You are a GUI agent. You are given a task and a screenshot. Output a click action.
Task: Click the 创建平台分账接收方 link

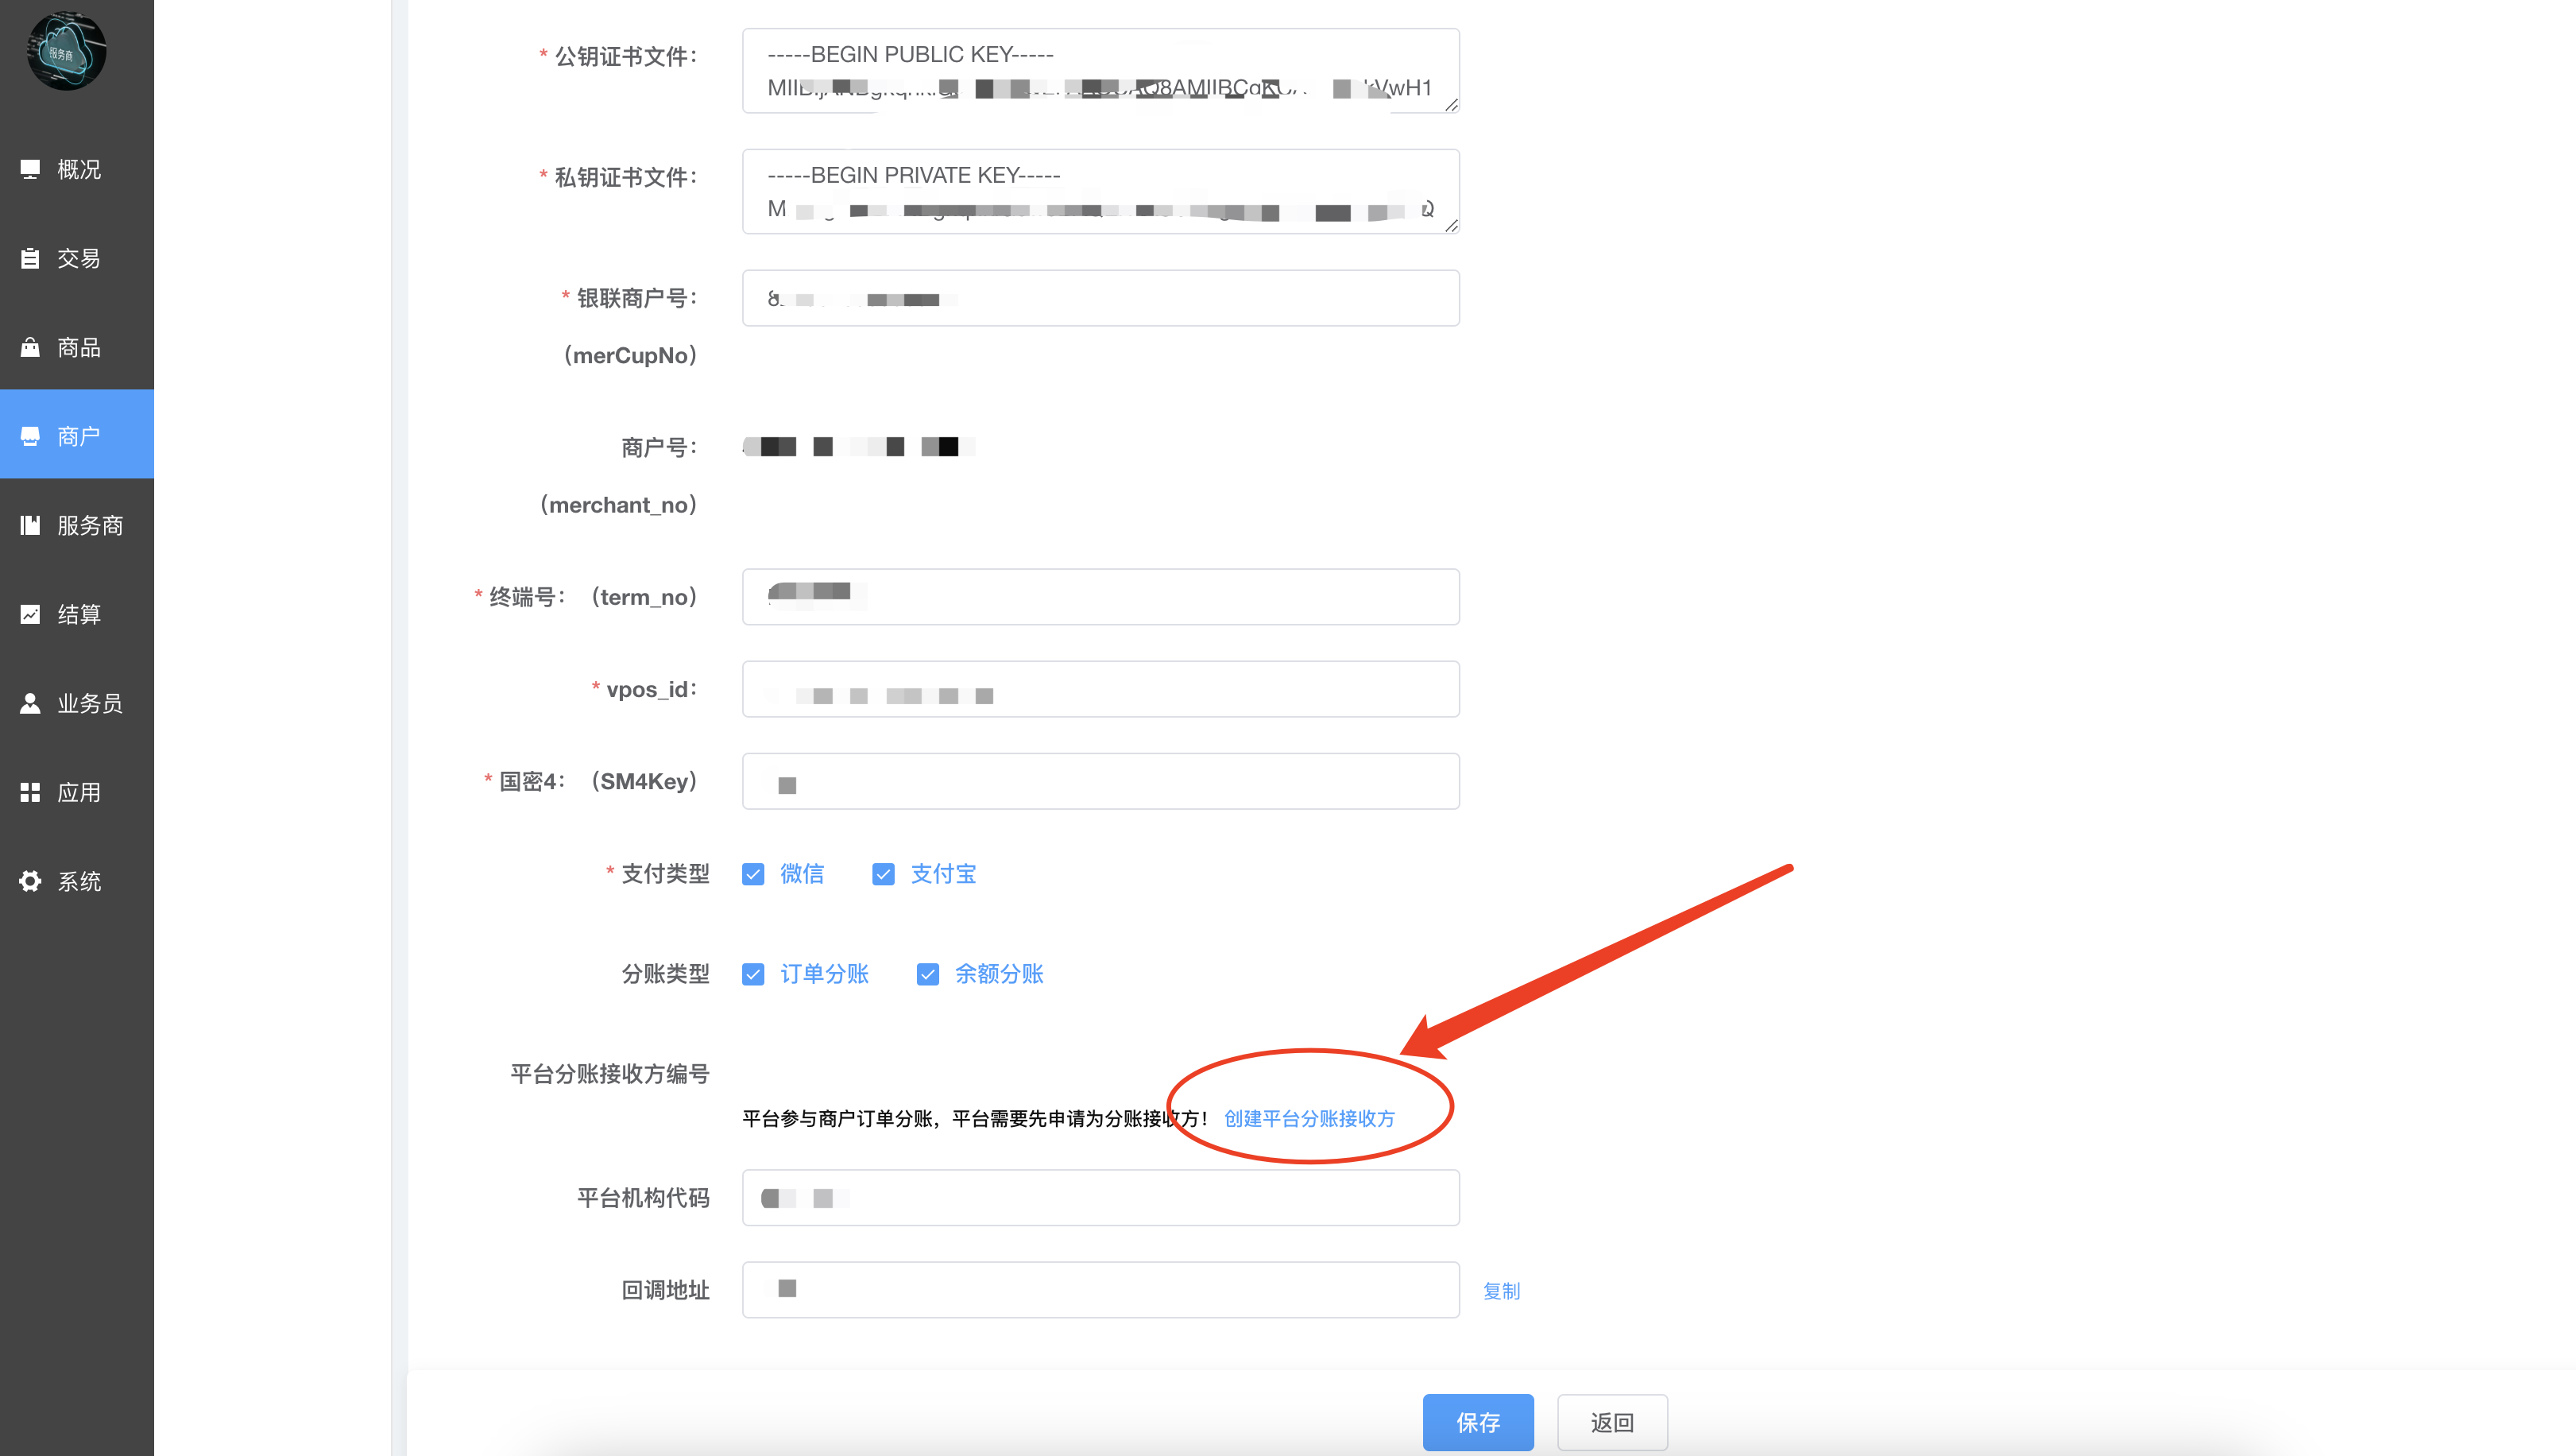tap(1309, 1118)
